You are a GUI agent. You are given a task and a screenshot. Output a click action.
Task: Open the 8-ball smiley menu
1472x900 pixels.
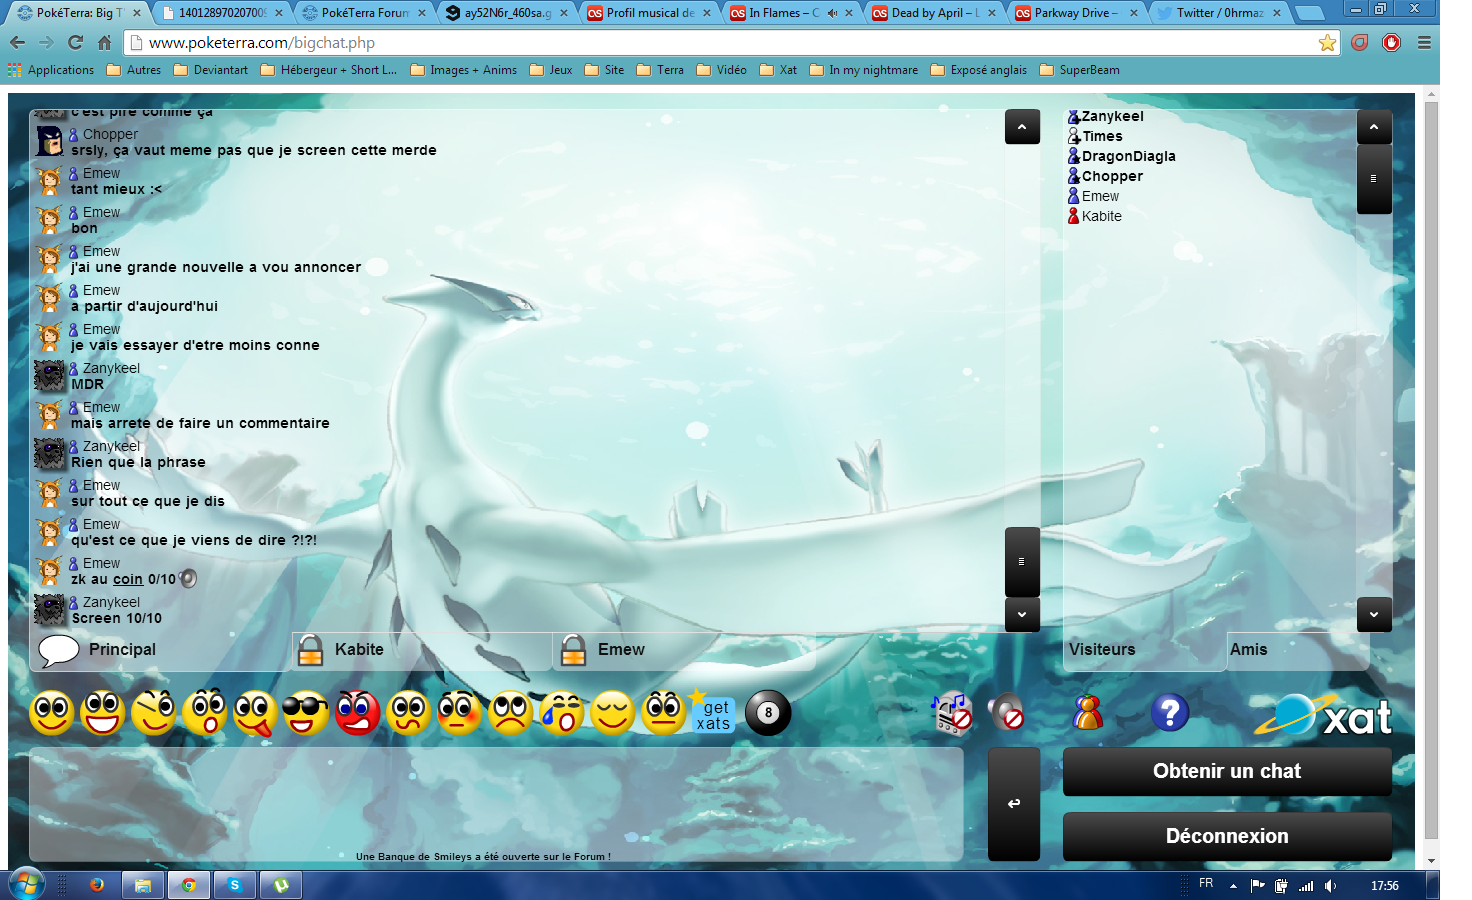[768, 713]
